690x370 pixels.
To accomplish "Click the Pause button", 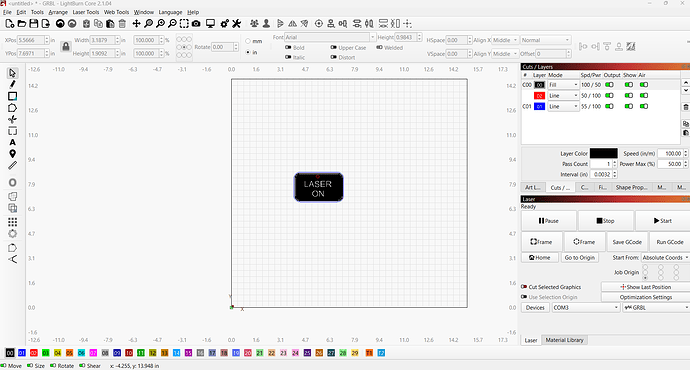I will [x=549, y=220].
